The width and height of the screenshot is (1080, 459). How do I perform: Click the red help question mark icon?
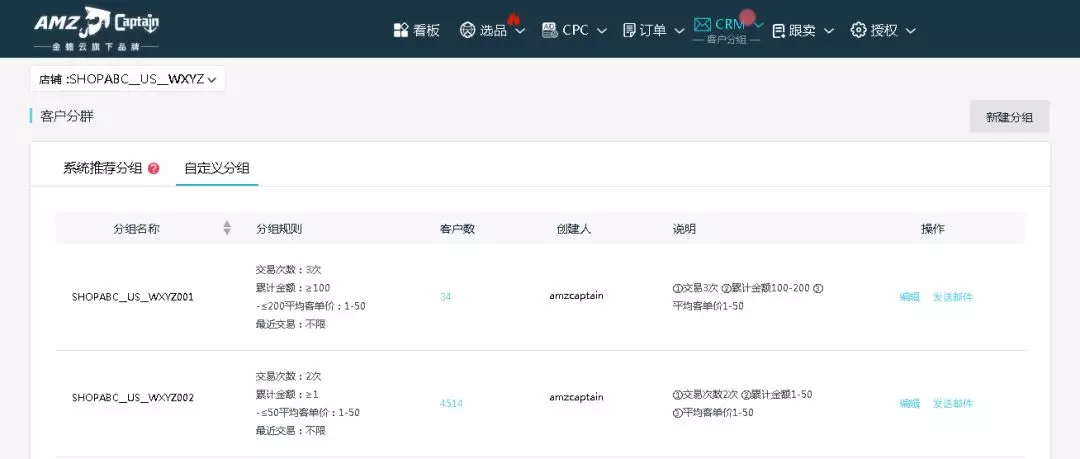pyautogui.click(x=154, y=168)
